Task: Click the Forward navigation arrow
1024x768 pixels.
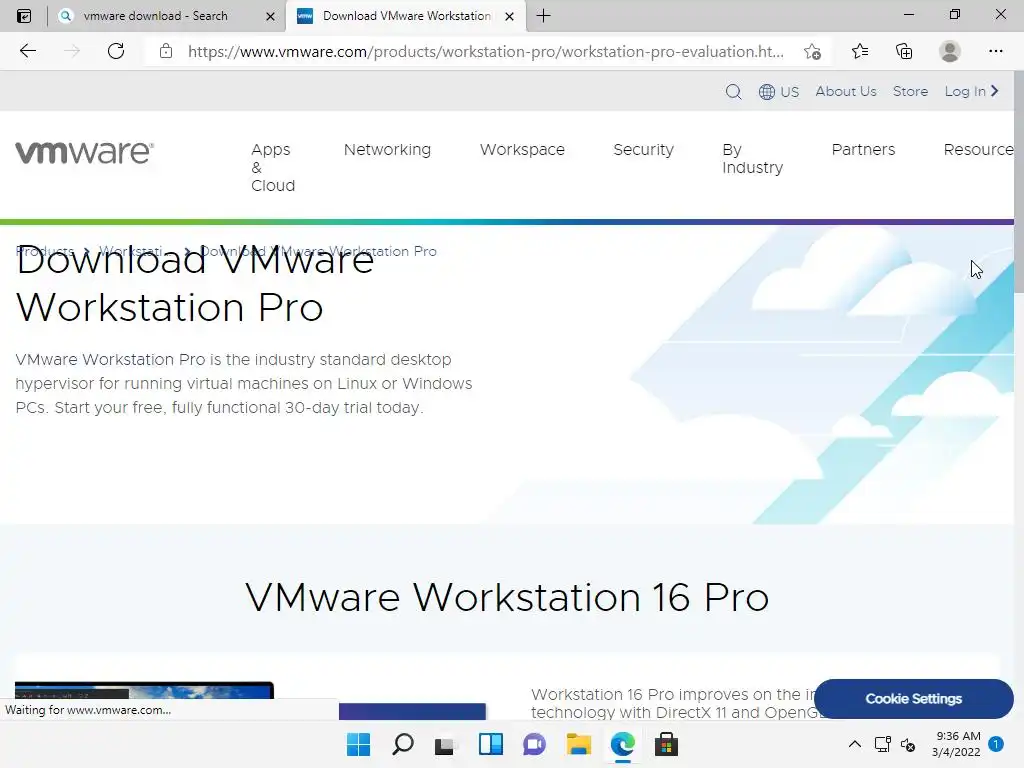Action: coord(72,51)
